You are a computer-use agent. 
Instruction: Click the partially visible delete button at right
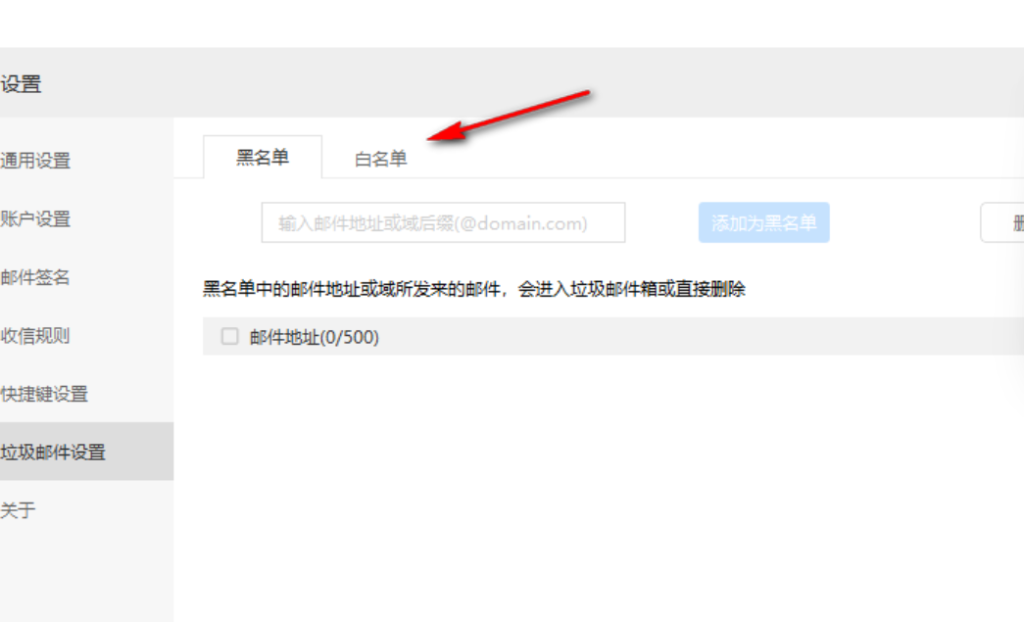(1002, 223)
